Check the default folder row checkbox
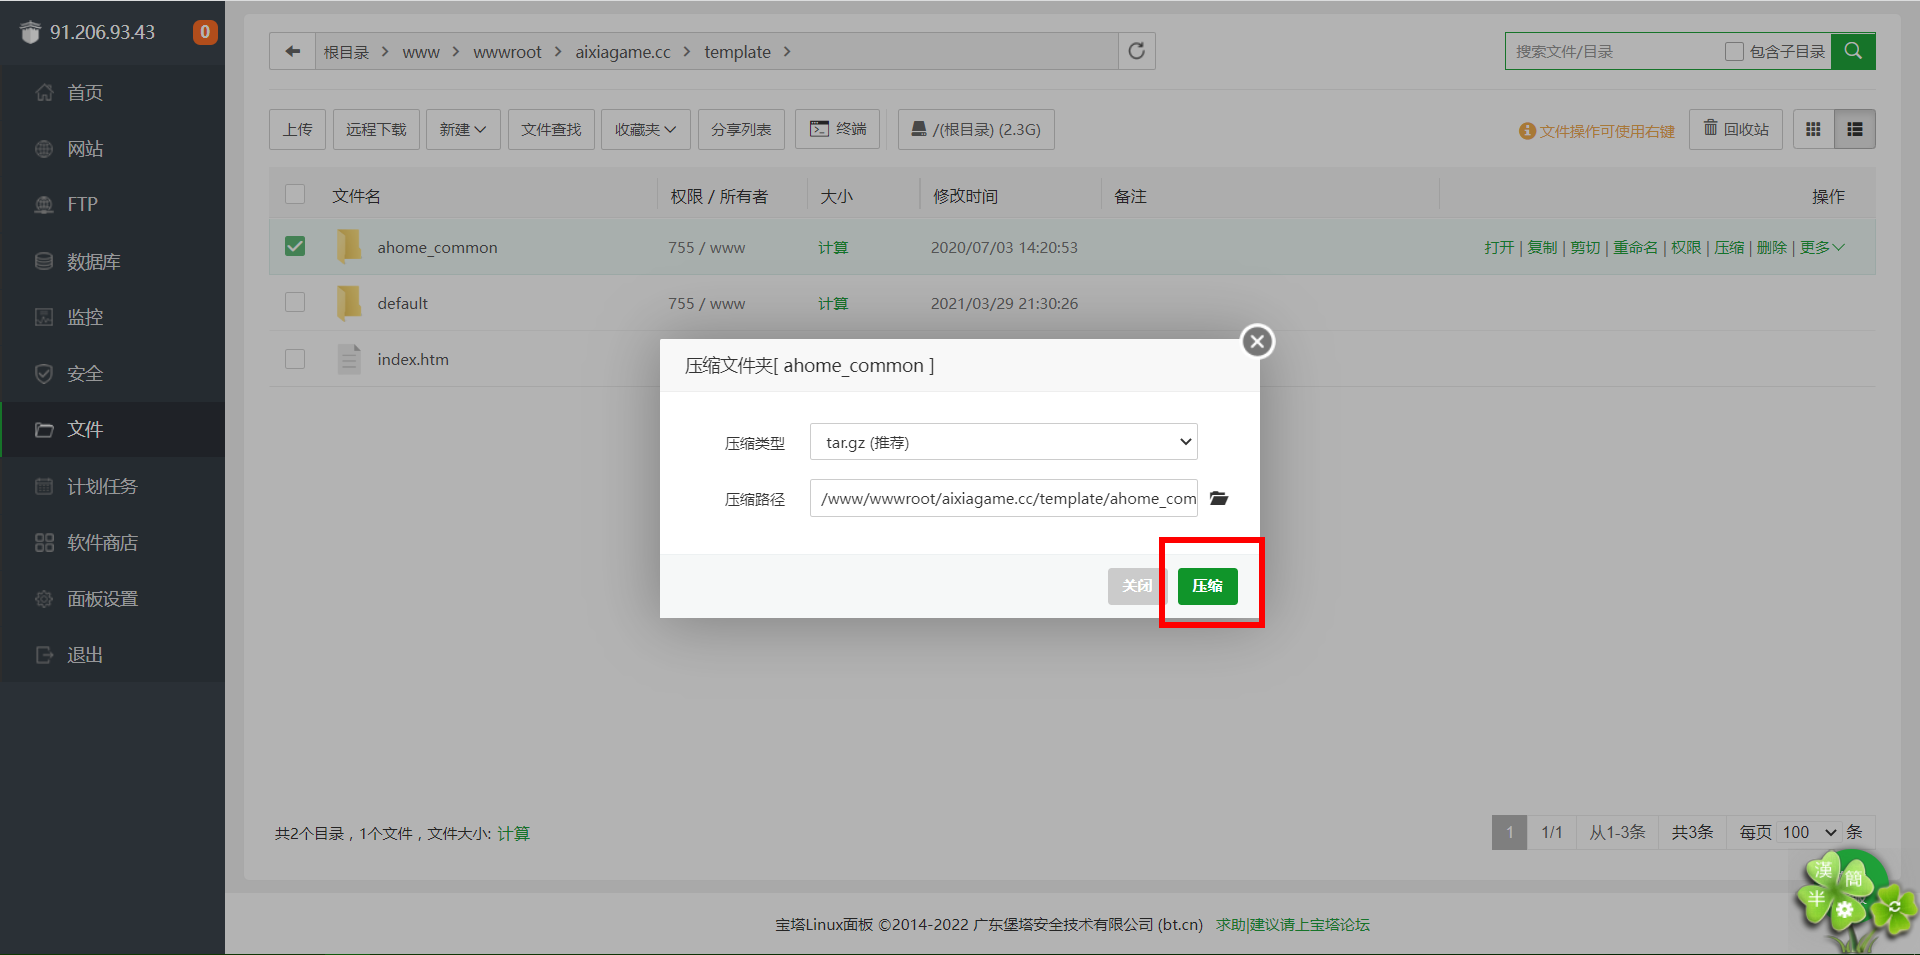The image size is (1920, 955). [295, 302]
